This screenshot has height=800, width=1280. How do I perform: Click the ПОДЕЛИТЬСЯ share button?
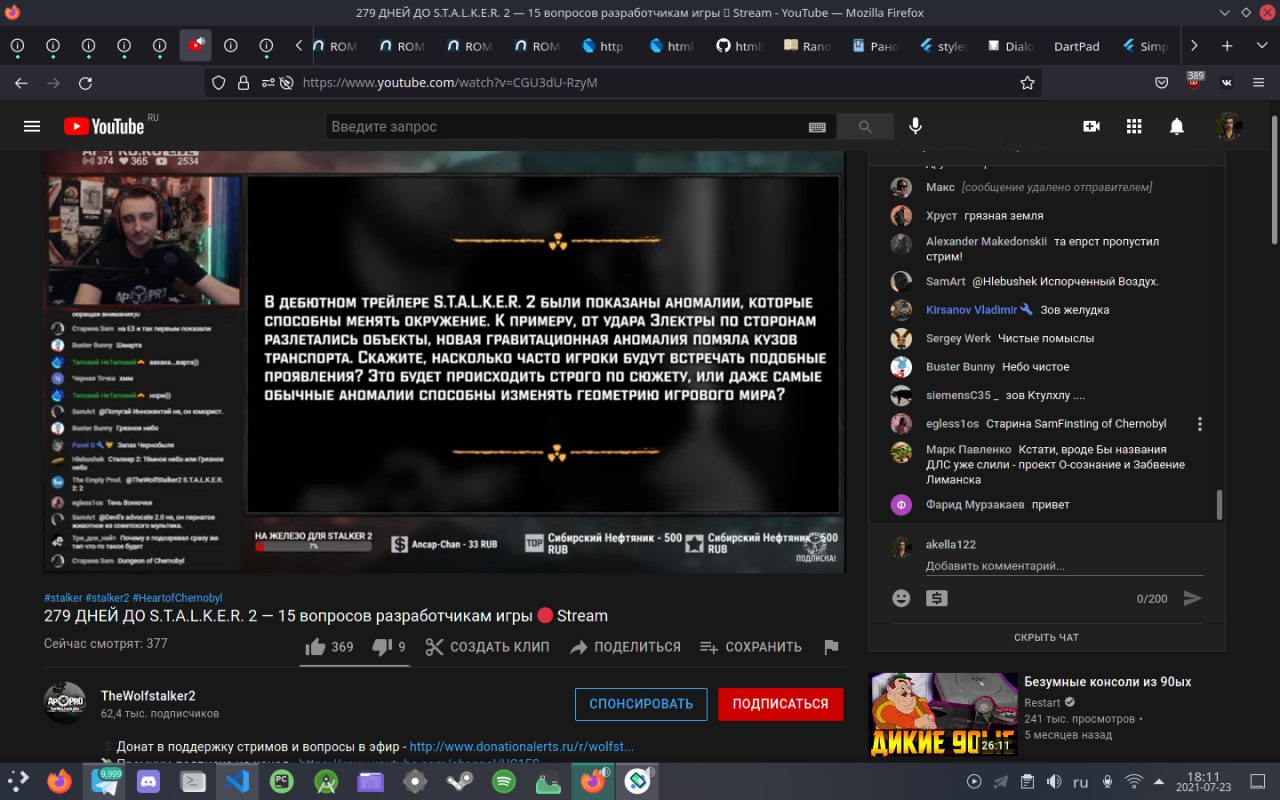click(625, 647)
